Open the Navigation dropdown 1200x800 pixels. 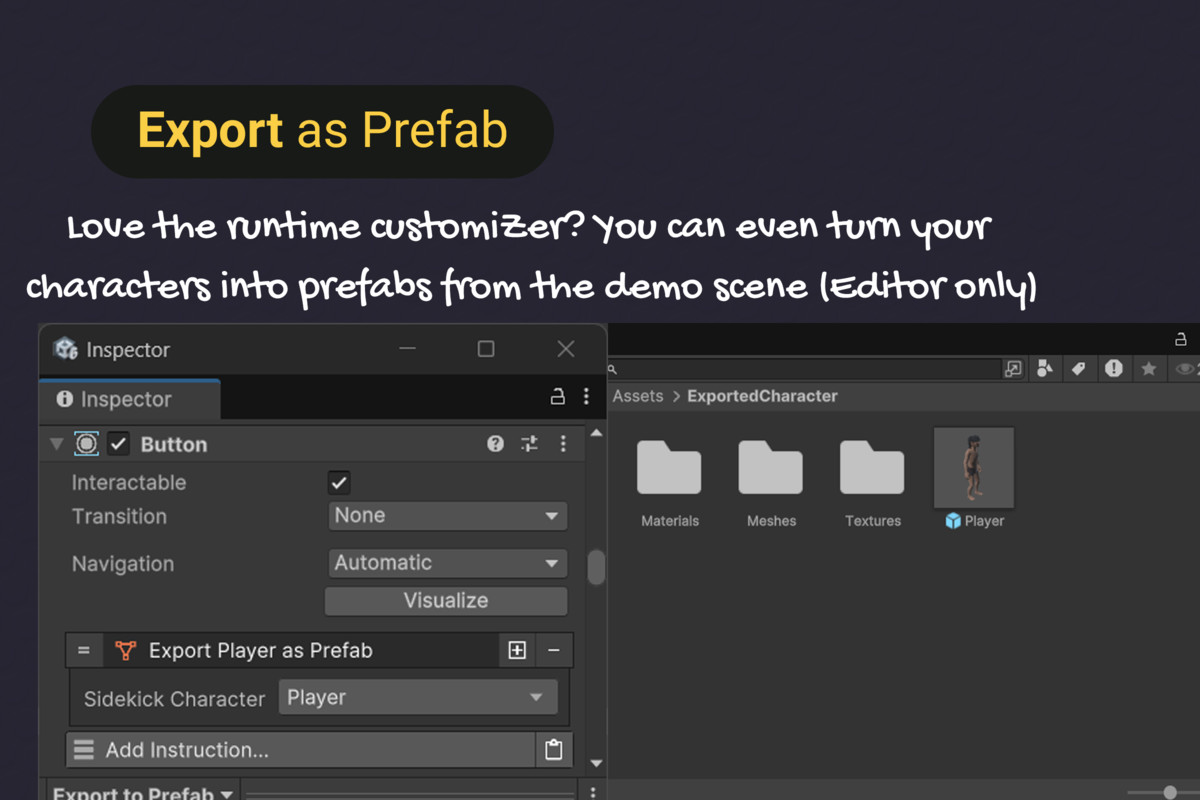pyautogui.click(x=447, y=562)
